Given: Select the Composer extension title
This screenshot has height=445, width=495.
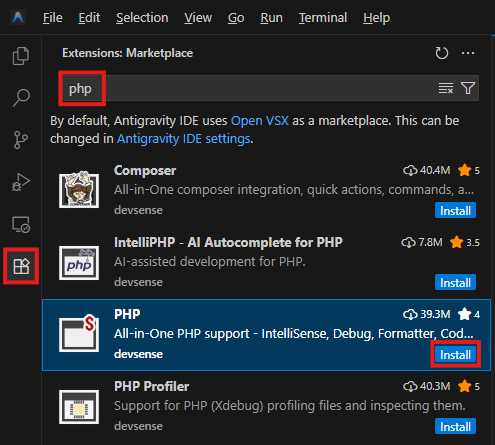Looking at the screenshot, I should point(145,170).
